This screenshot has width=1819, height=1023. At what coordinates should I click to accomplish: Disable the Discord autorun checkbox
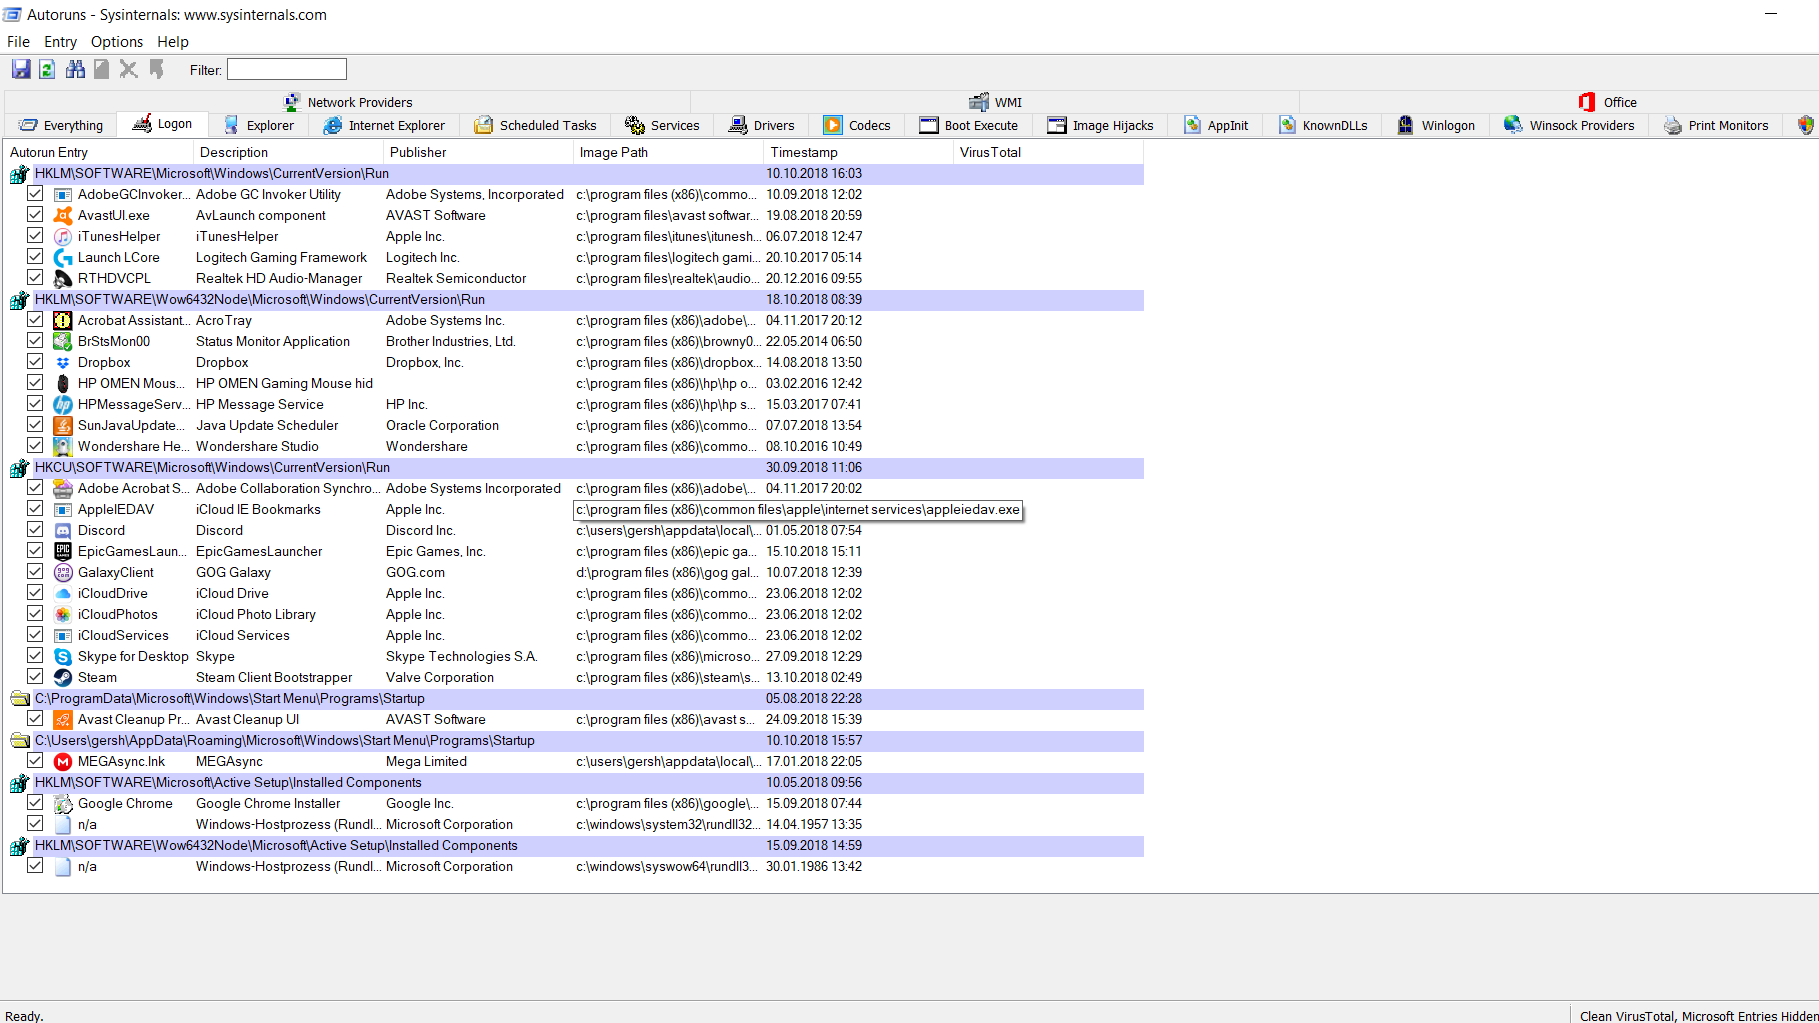(x=35, y=530)
